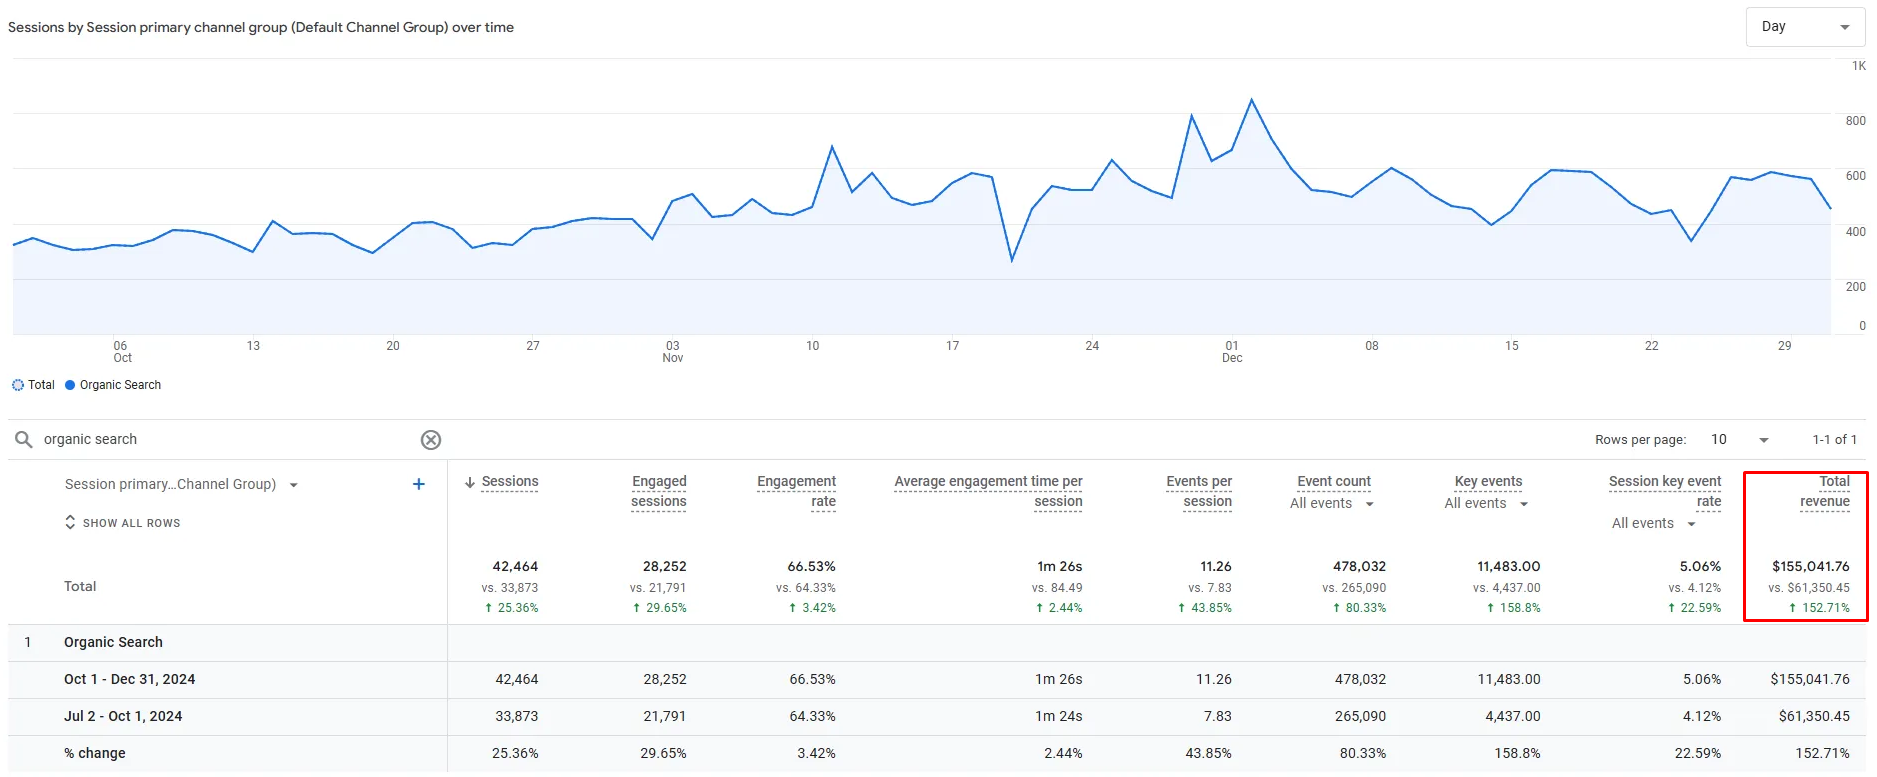Clear the organic search filter
This screenshot has height=777, width=1877.
coord(431,440)
